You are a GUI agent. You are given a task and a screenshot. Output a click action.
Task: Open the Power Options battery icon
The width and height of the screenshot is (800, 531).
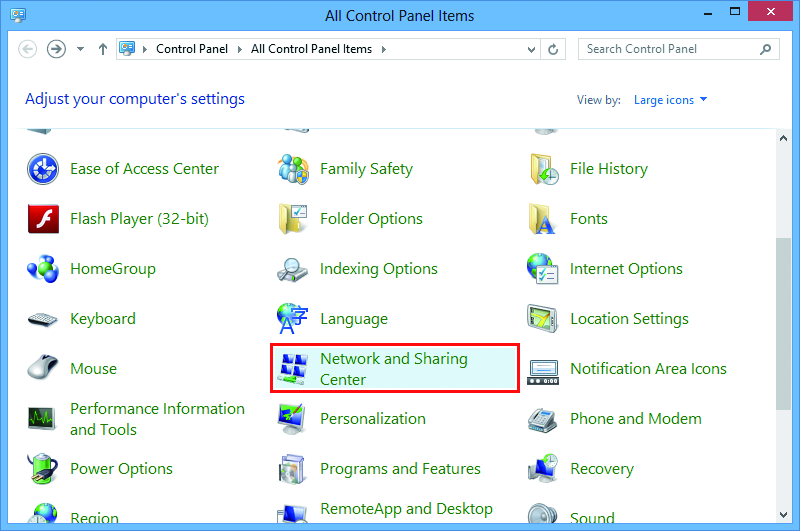(x=43, y=469)
